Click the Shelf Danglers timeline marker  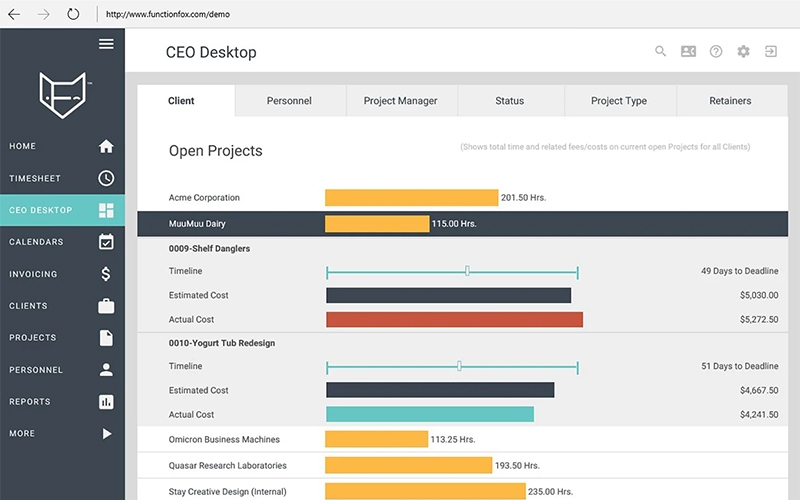(467, 271)
